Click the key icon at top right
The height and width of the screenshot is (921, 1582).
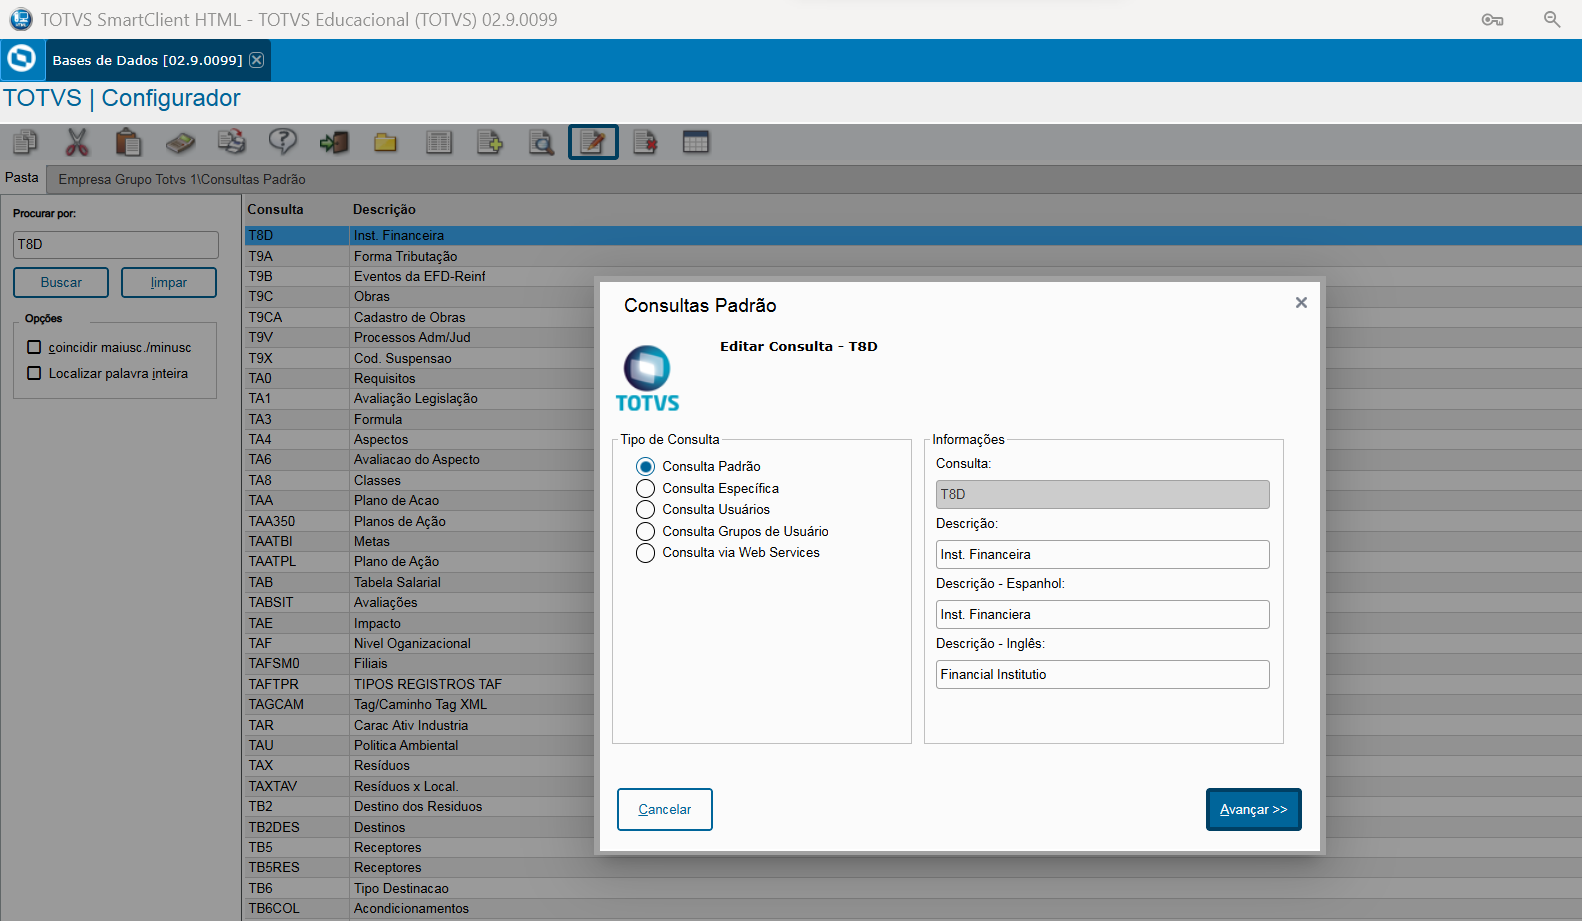coord(1492,20)
